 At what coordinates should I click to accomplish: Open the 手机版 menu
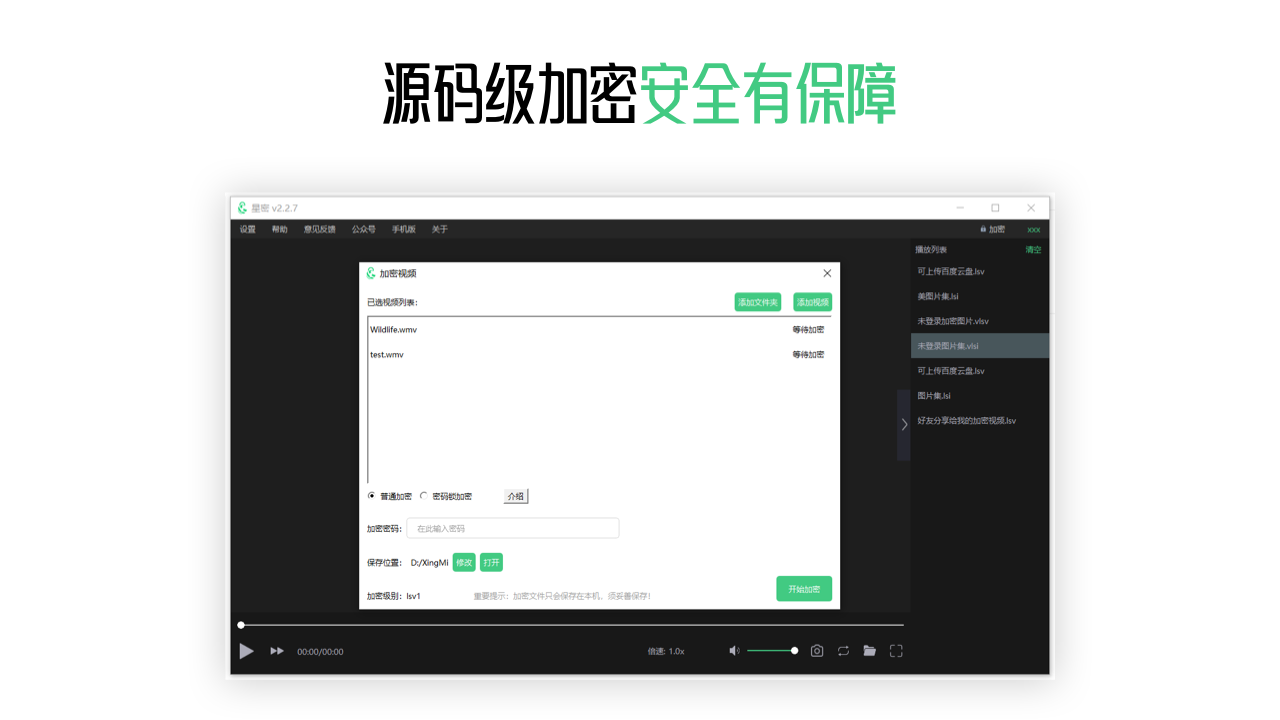[403, 229]
